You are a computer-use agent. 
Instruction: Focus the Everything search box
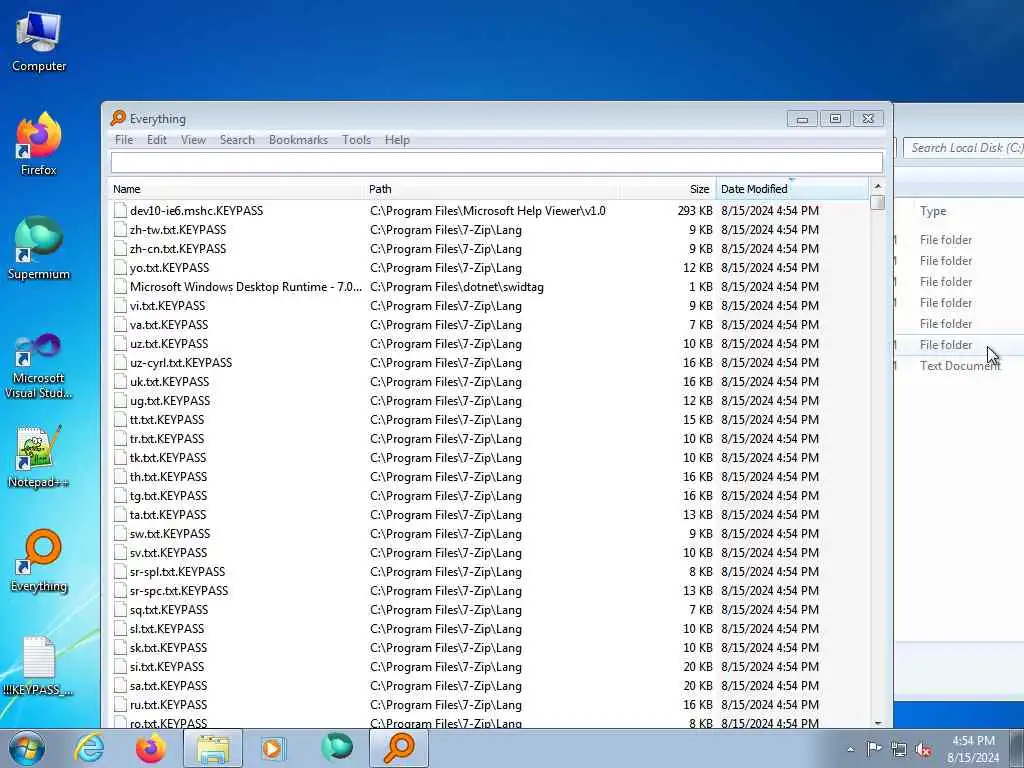click(496, 162)
